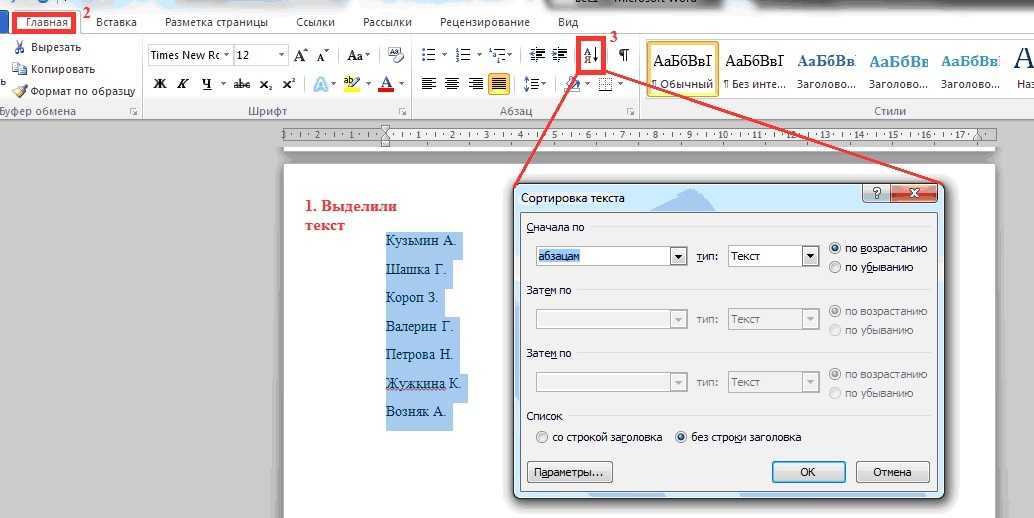Click the shading paint bucket icon
The width and height of the screenshot is (1034, 518).
tap(572, 84)
